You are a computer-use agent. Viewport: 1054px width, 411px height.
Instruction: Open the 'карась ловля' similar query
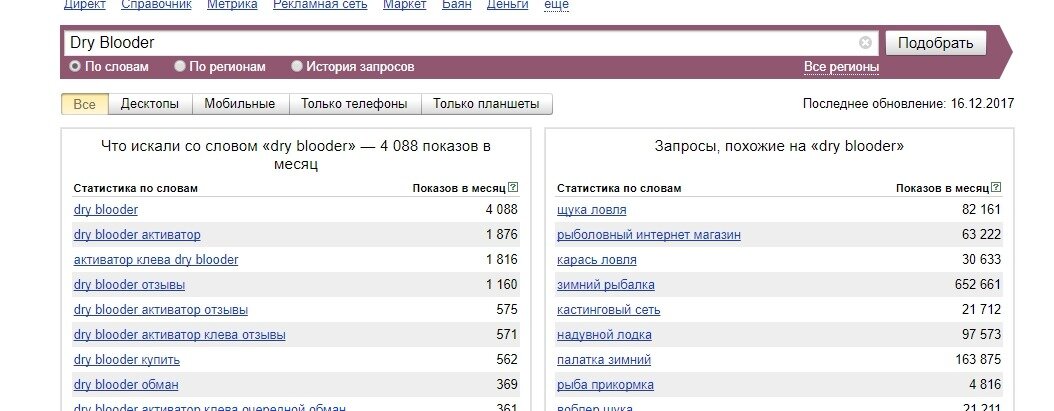[596, 260]
